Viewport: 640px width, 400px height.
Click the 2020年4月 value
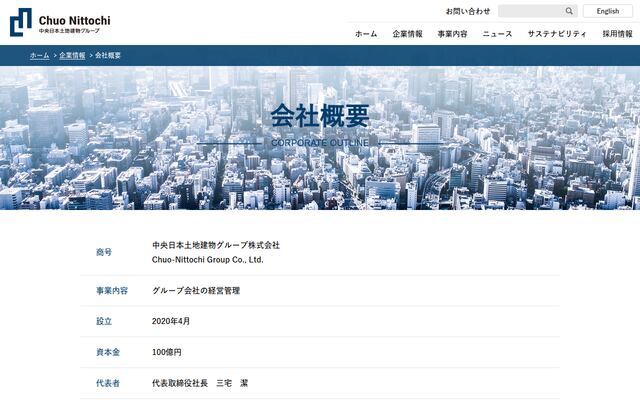click(171, 321)
